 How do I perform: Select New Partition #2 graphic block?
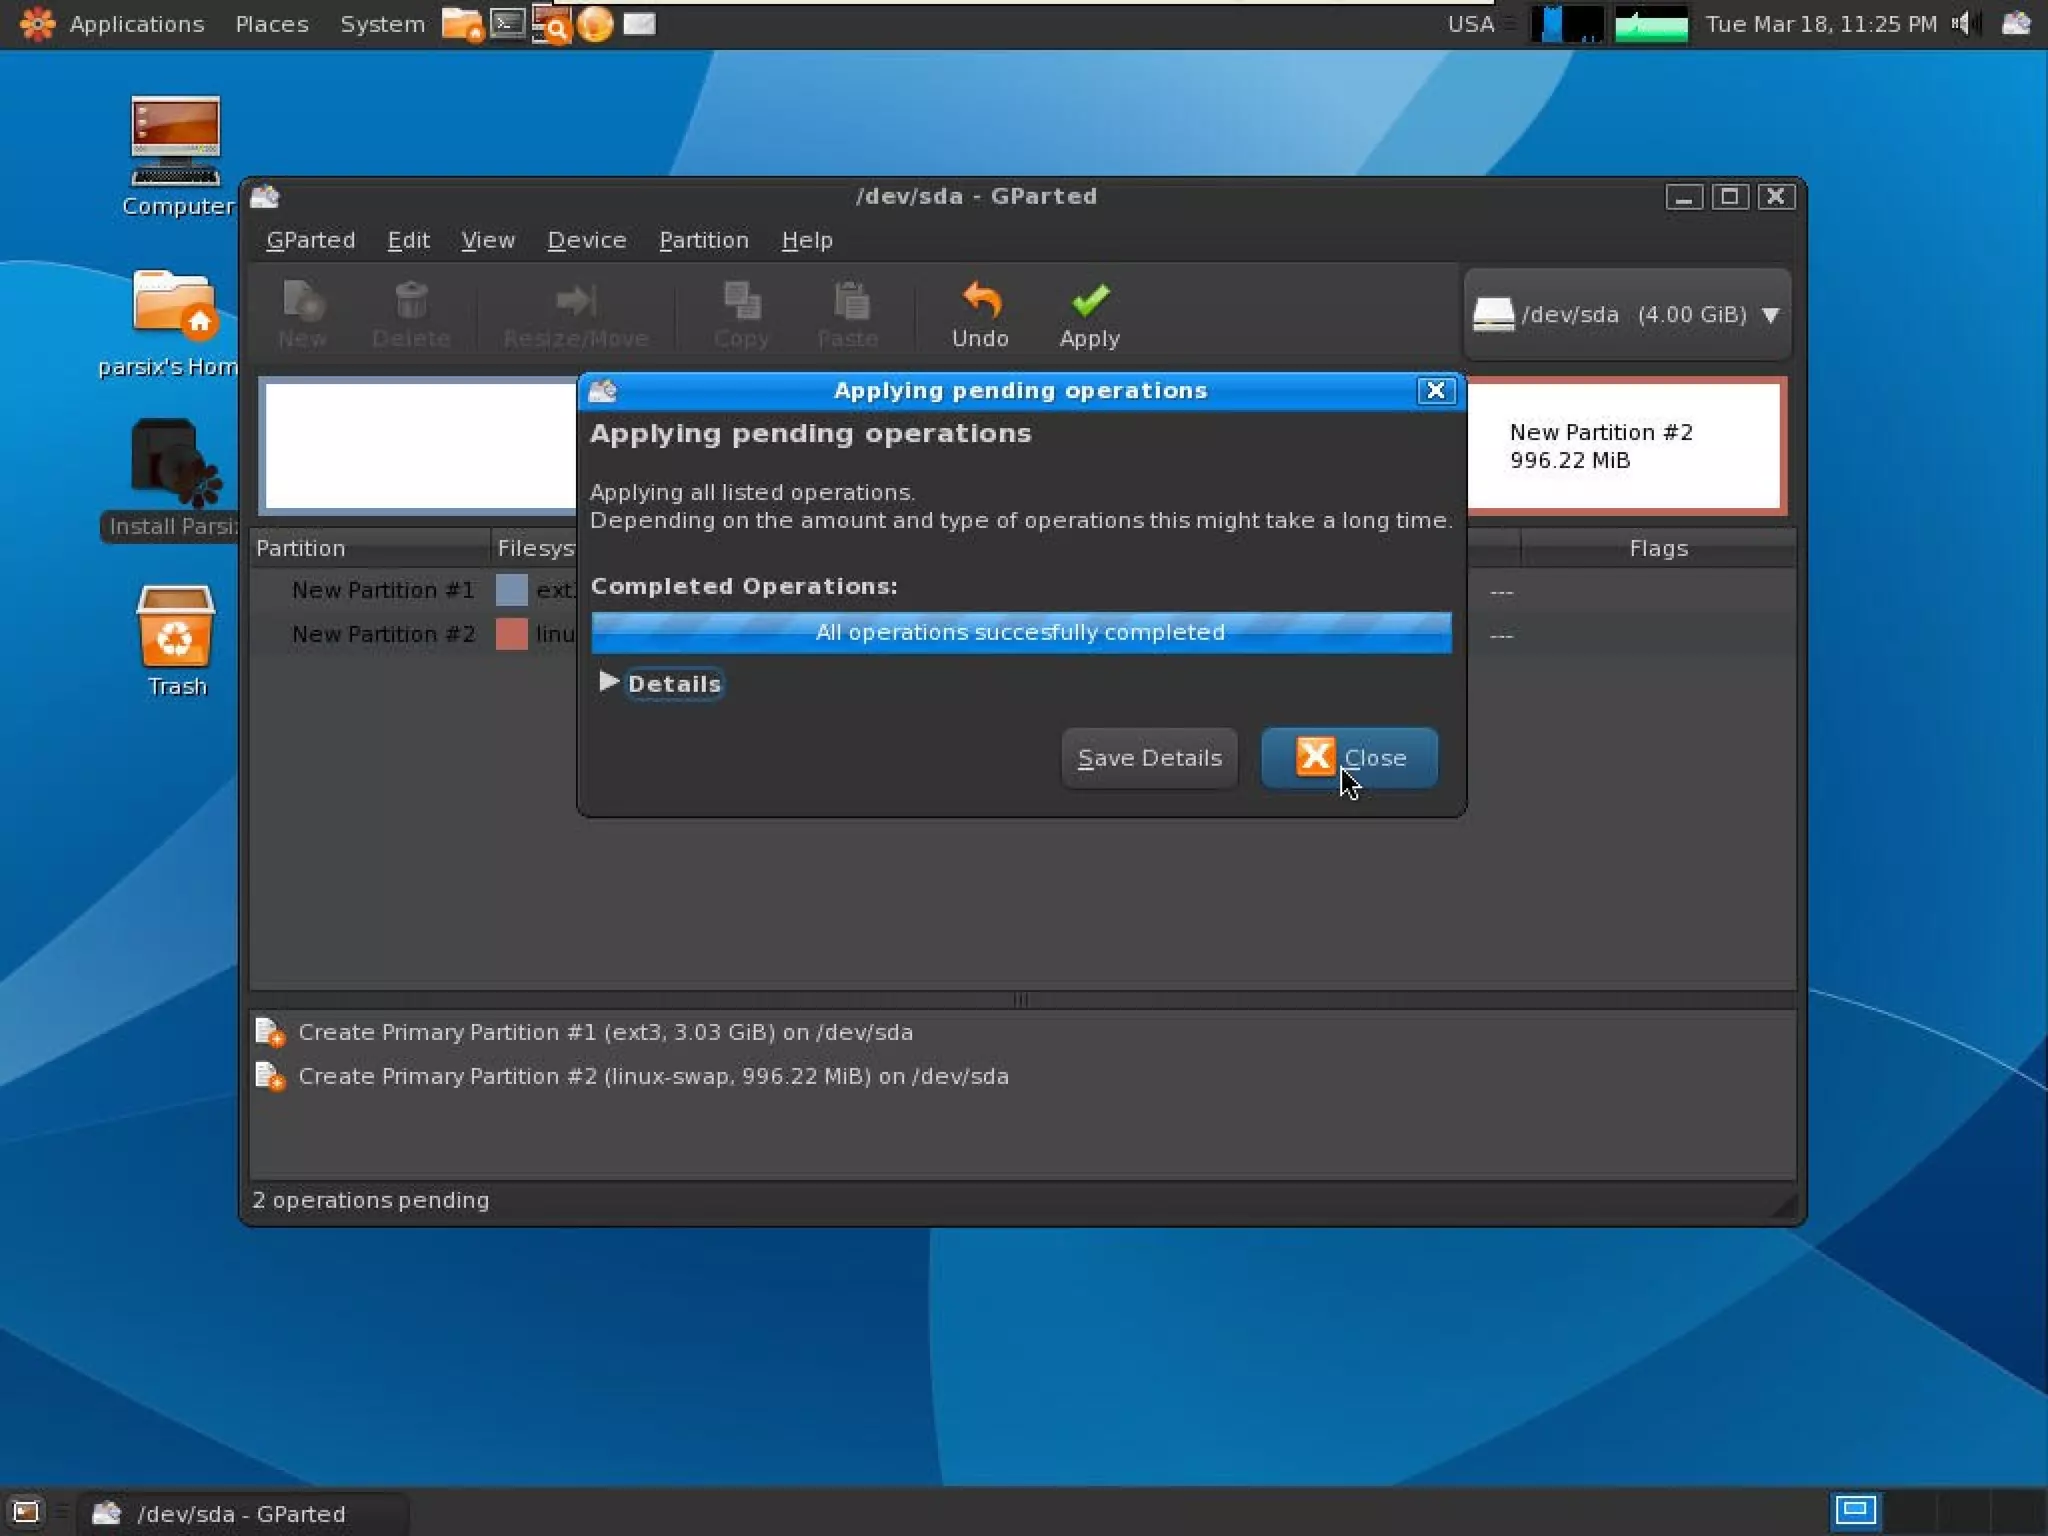[1625, 446]
